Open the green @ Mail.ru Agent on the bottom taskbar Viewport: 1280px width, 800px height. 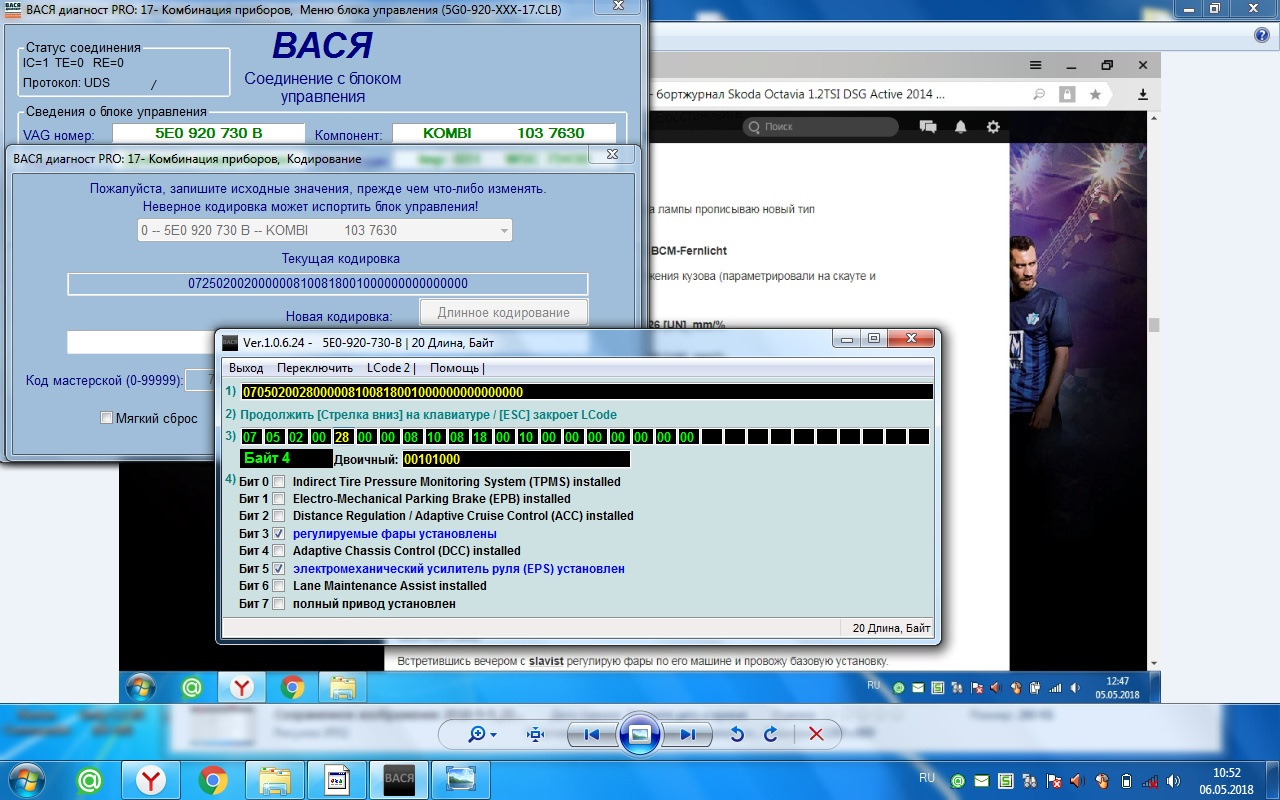pyautogui.click(x=89, y=779)
